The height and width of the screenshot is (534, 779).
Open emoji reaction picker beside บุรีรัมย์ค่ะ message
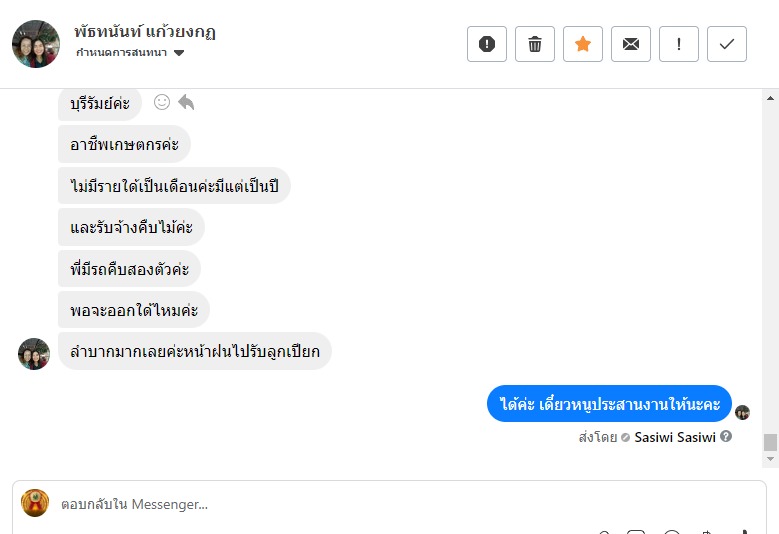click(162, 102)
